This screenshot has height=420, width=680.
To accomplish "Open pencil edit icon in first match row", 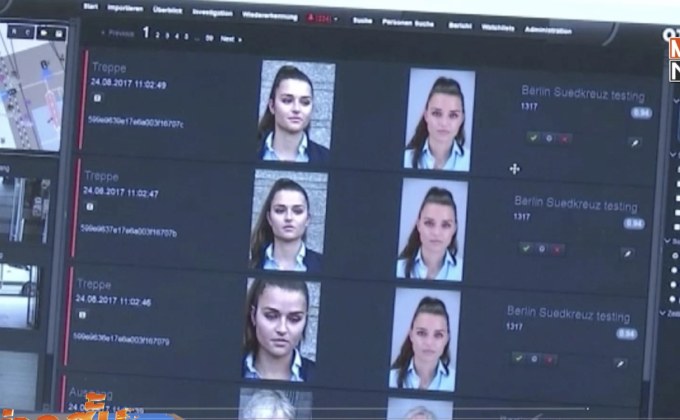I will click(633, 143).
